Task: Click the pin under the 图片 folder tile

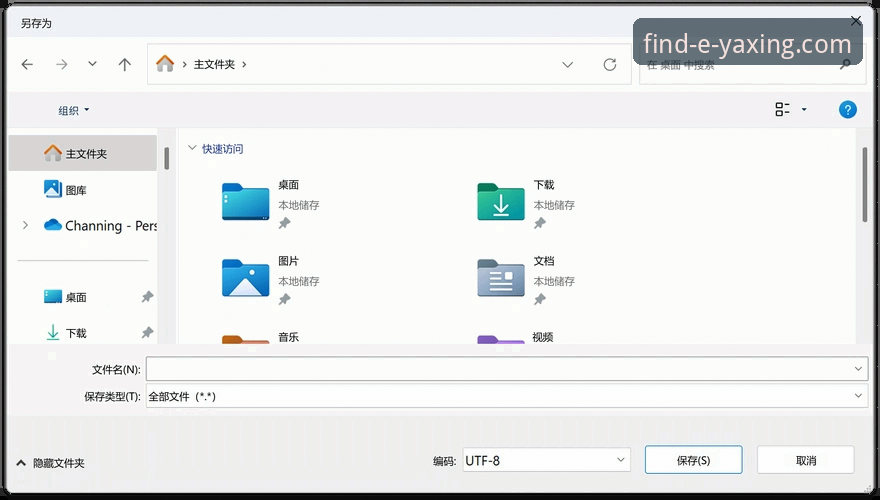Action: (285, 299)
